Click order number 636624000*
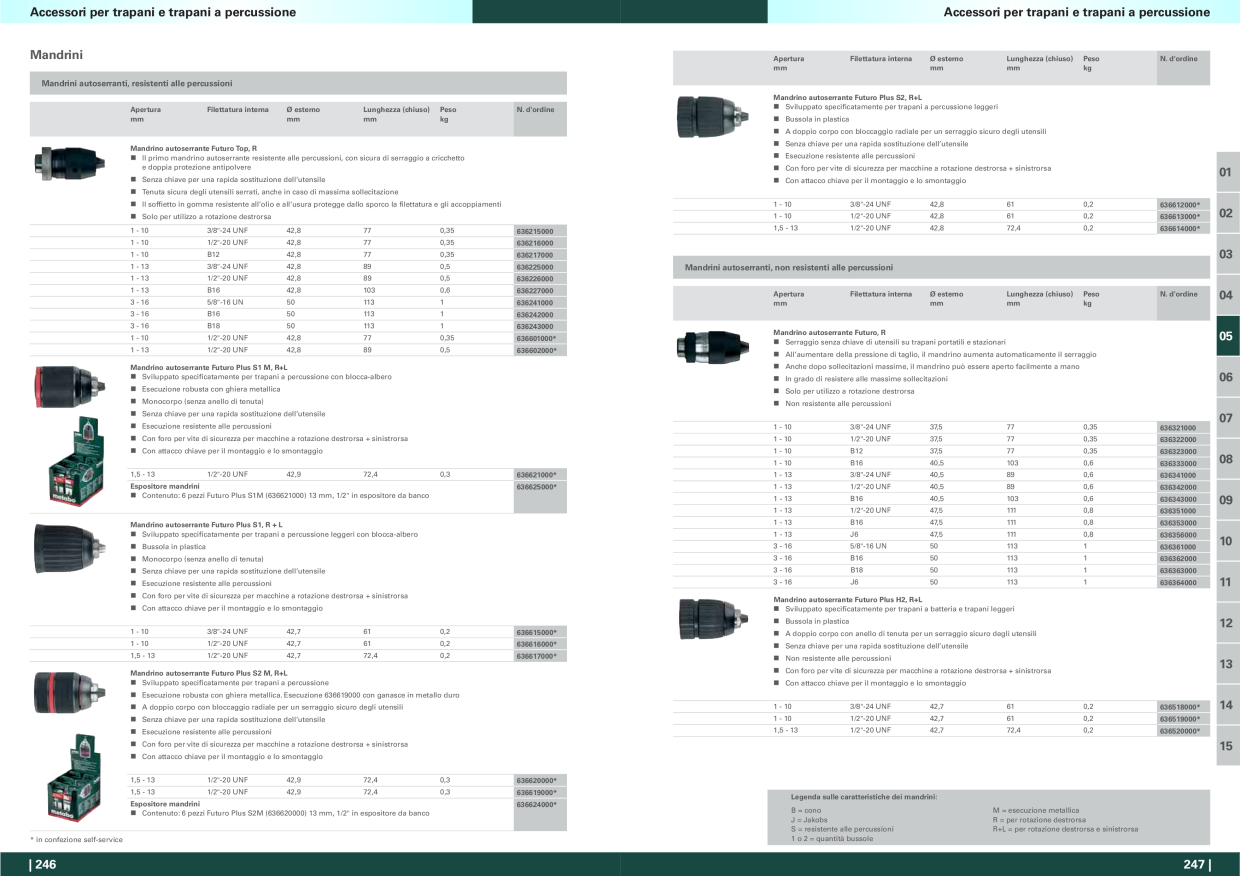 [536, 805]
